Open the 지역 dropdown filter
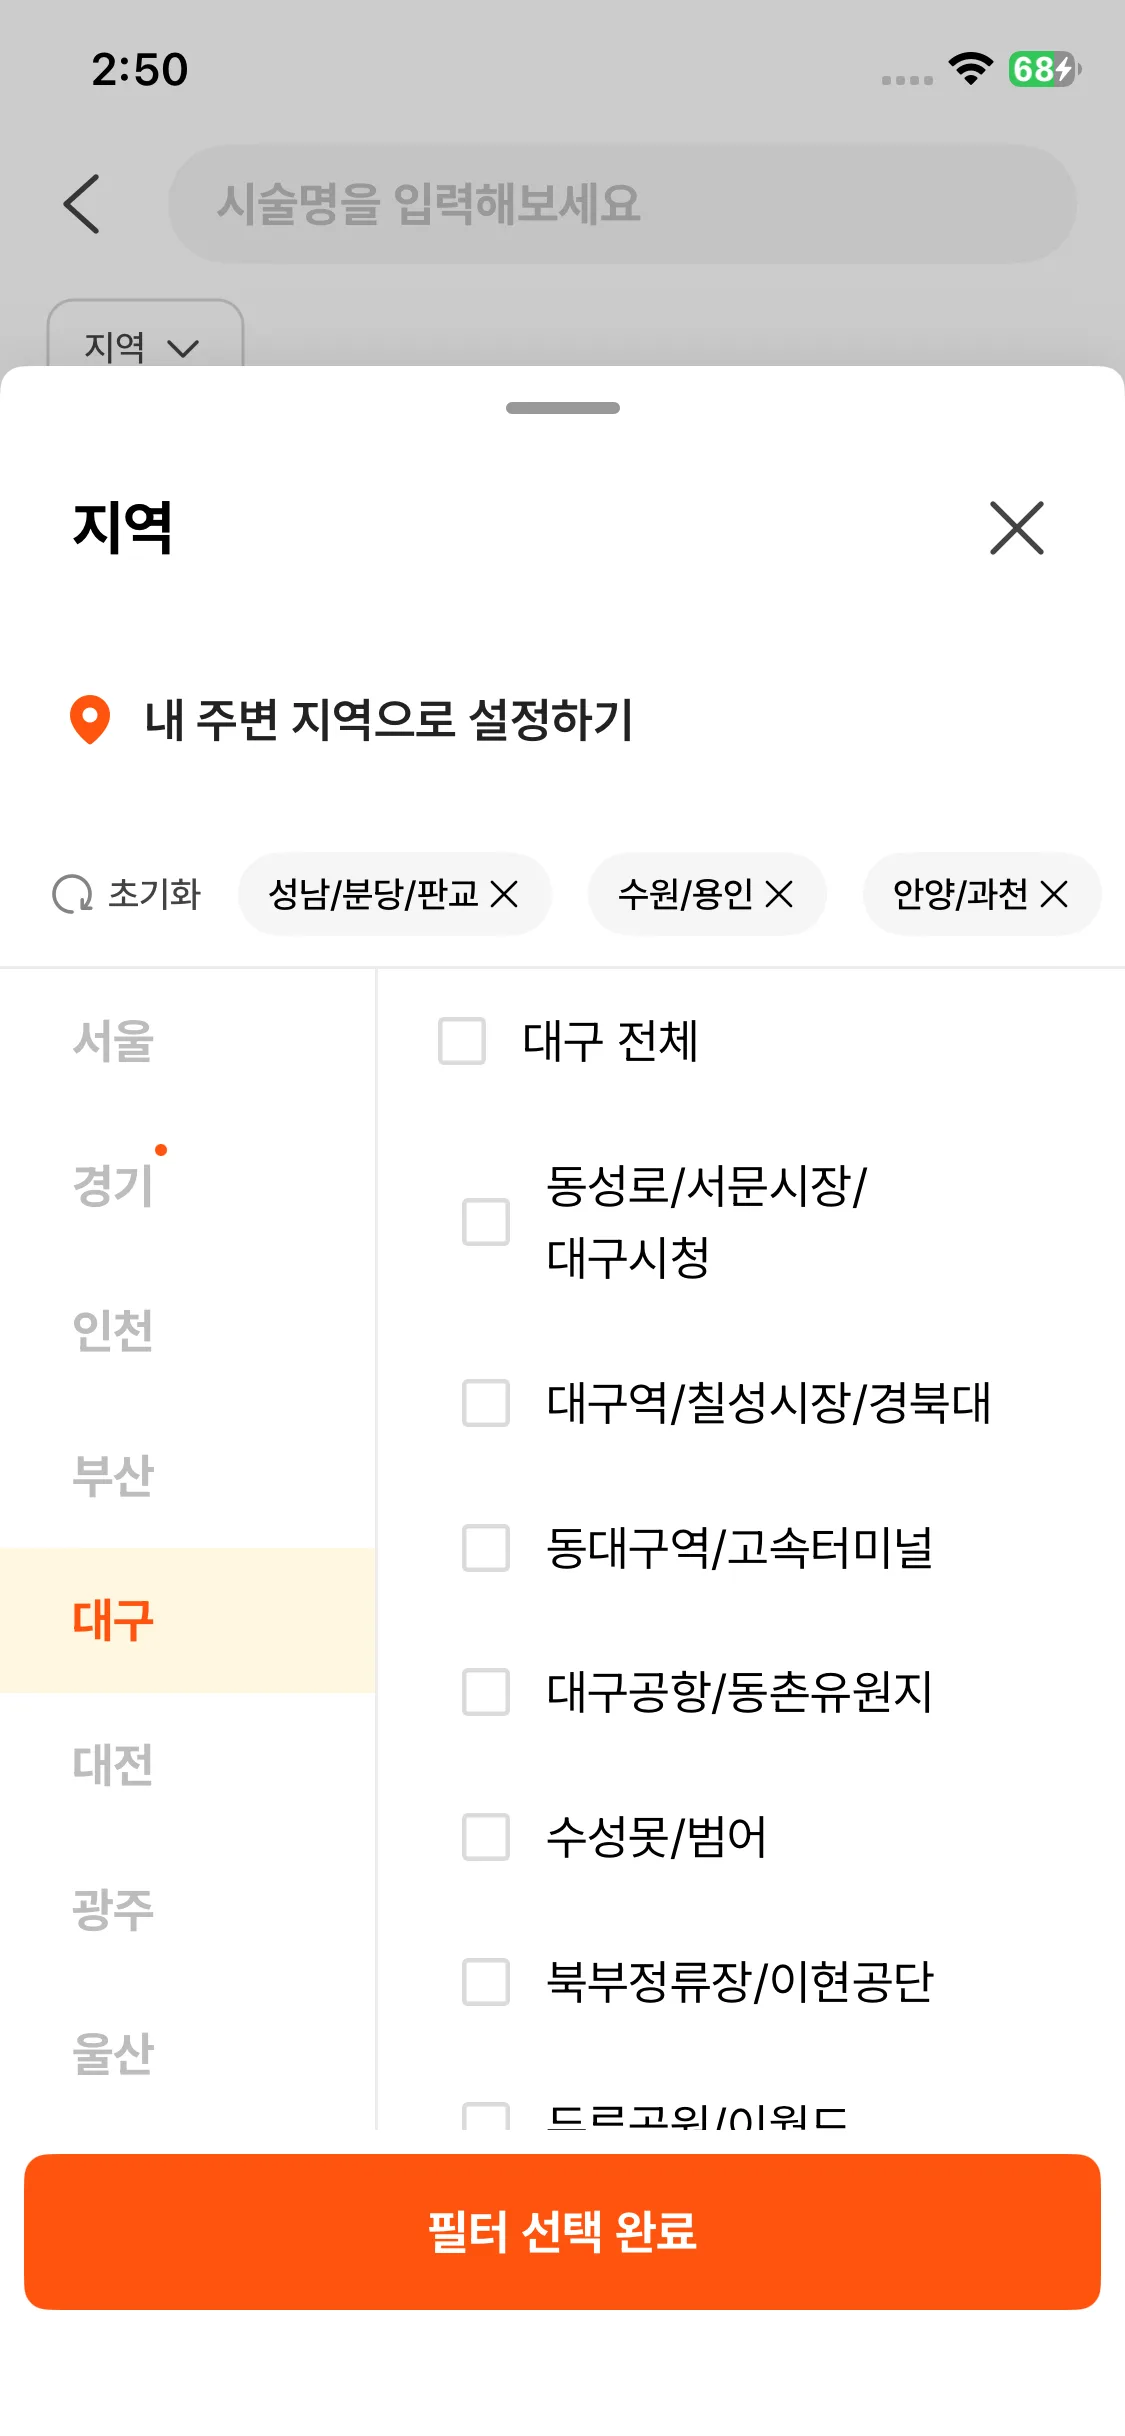The height and width of the screenshot is (2436, 1125). coord(144,345)
